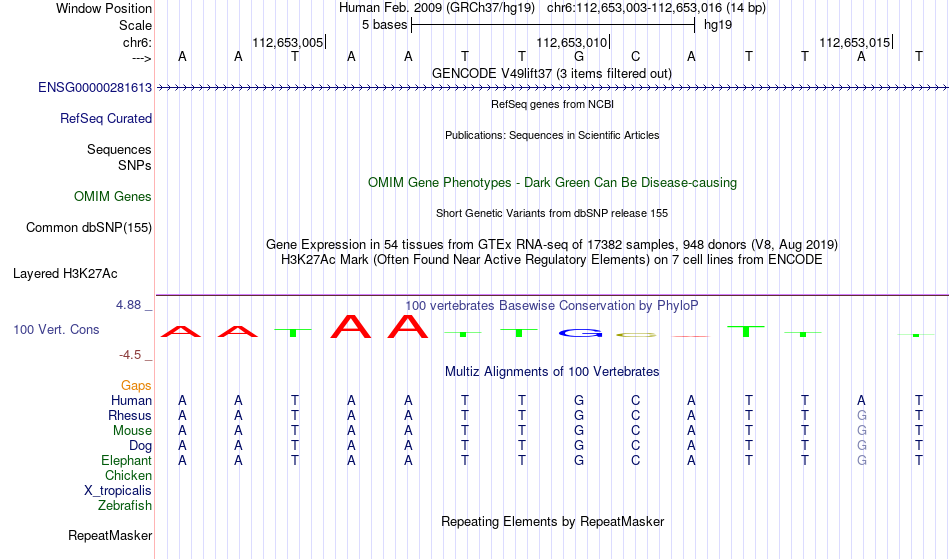Image resolution: width=950 pixels, height=559 pixels.
Task: Select the Rhesus species label
Action: pos(129,416)
